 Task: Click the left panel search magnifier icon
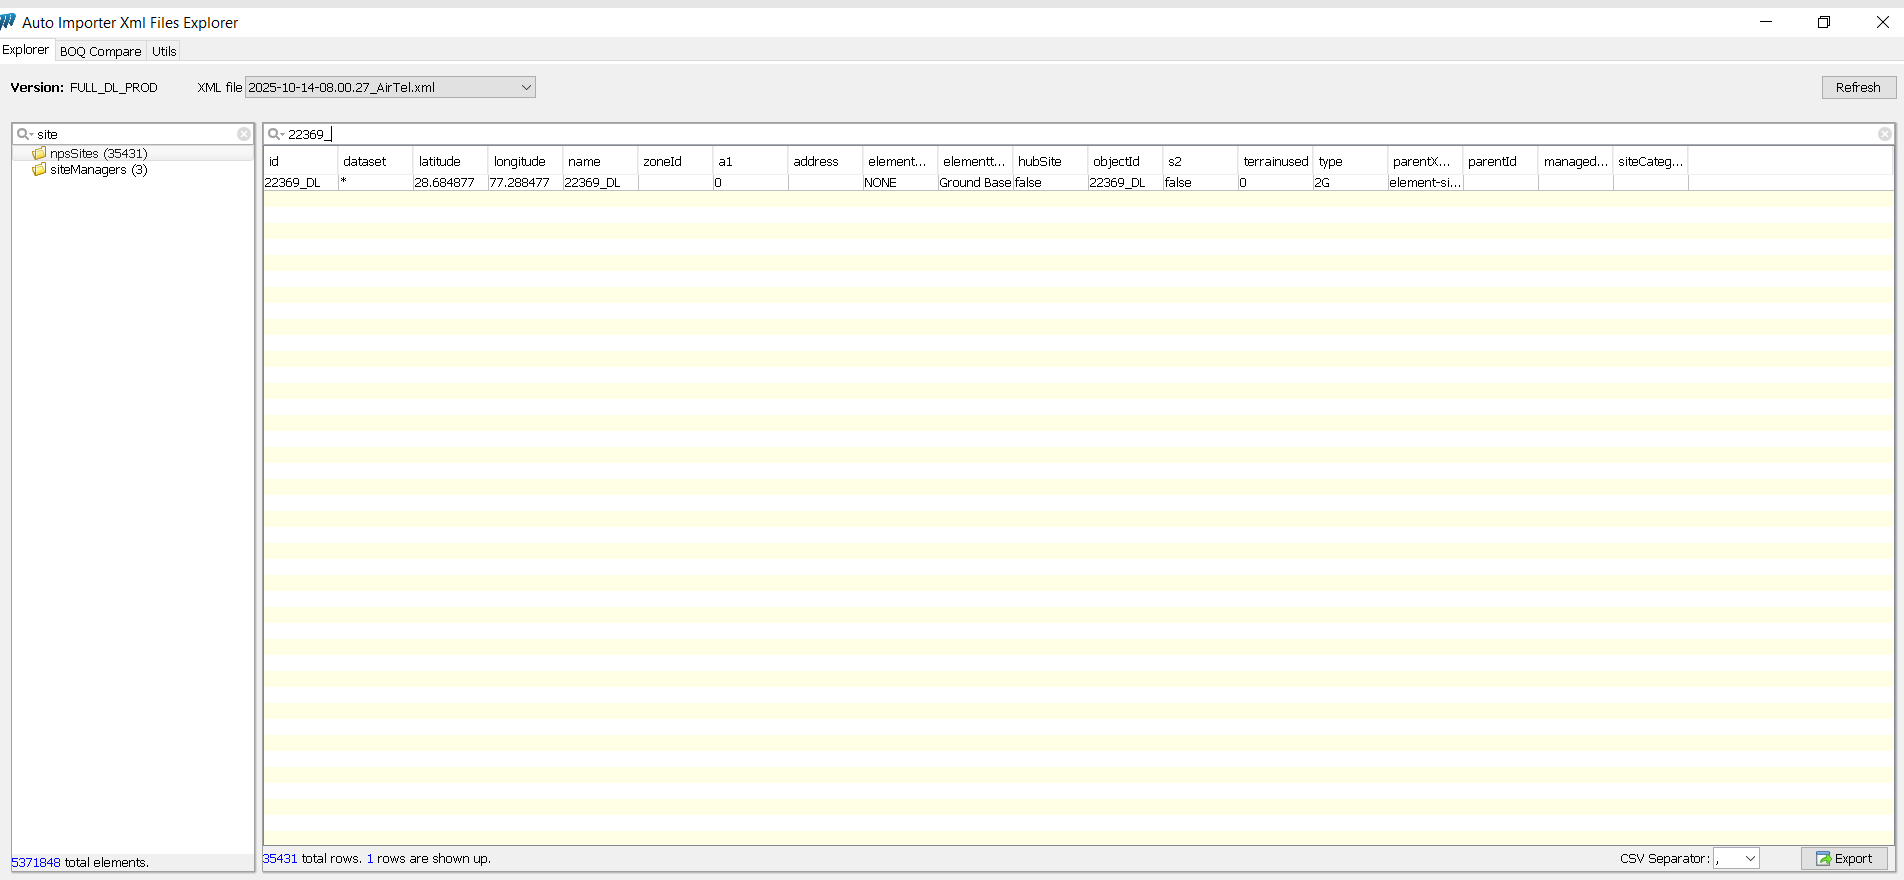point(24,134)
